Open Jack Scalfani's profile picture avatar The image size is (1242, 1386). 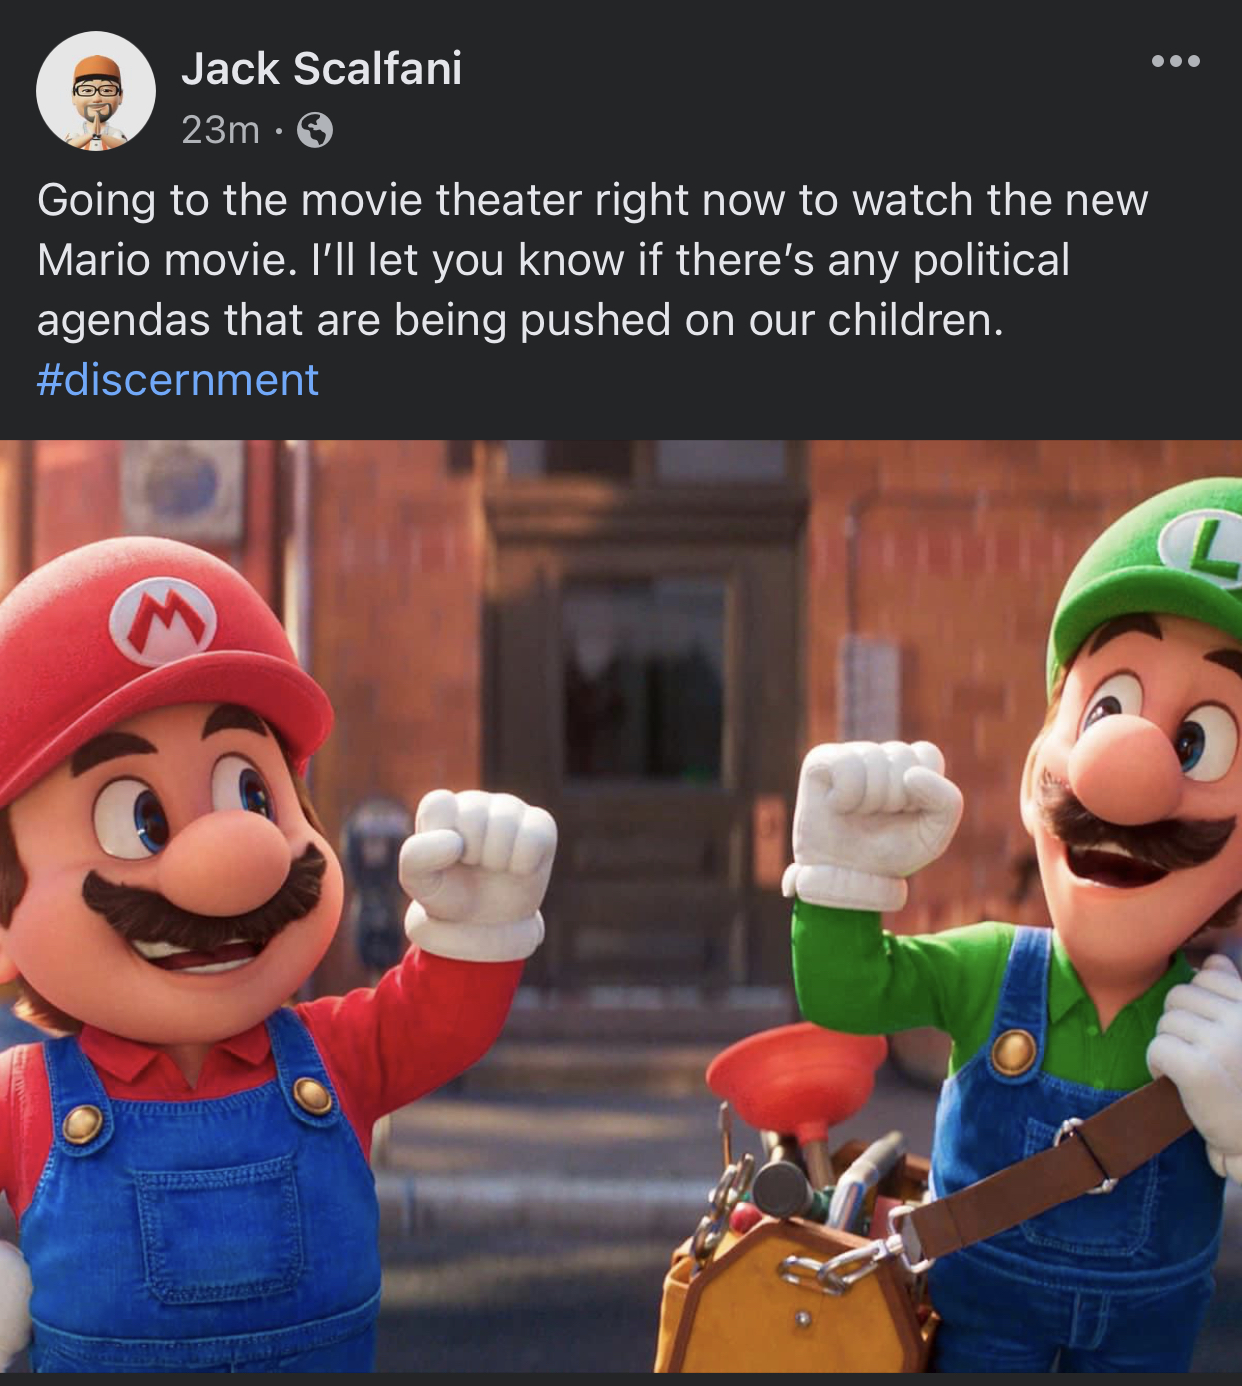[96, 91]
